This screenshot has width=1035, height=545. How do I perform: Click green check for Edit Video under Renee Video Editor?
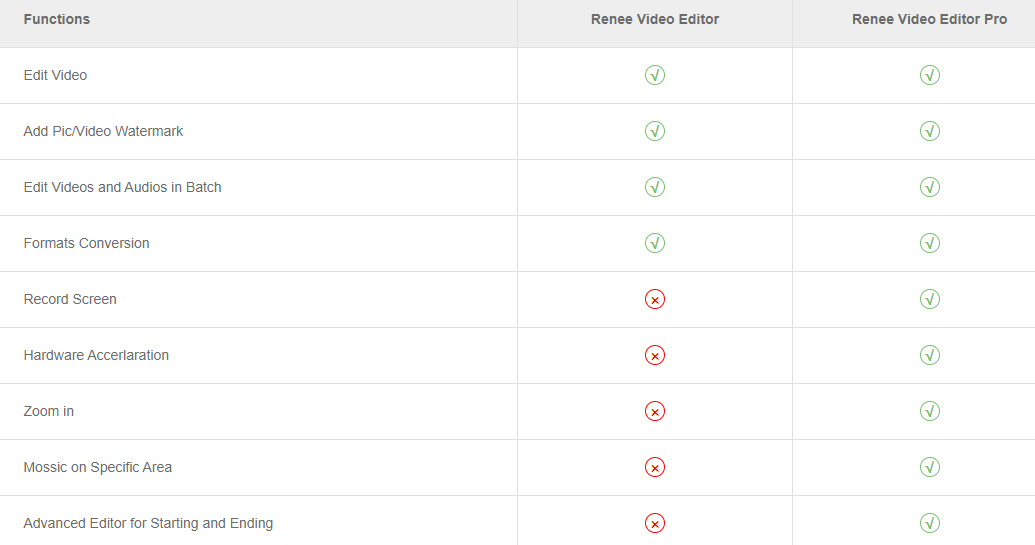point(655,75)
